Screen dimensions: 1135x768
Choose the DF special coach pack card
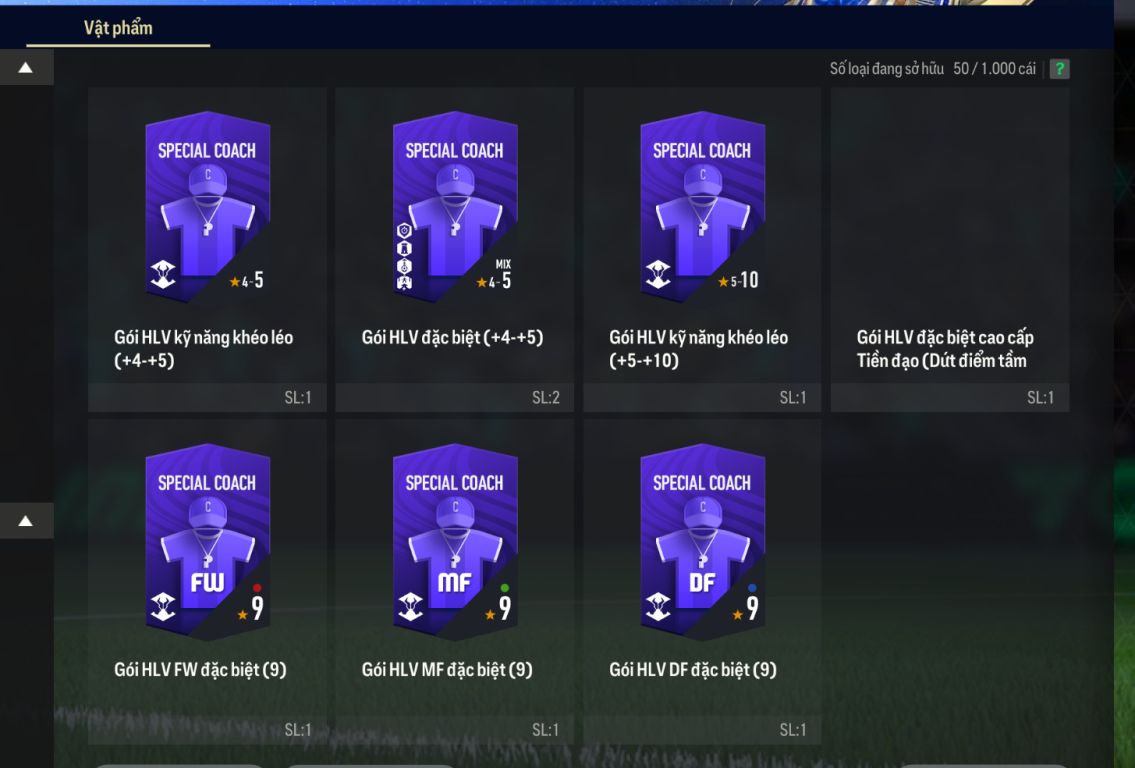click(x=702, y=582)
